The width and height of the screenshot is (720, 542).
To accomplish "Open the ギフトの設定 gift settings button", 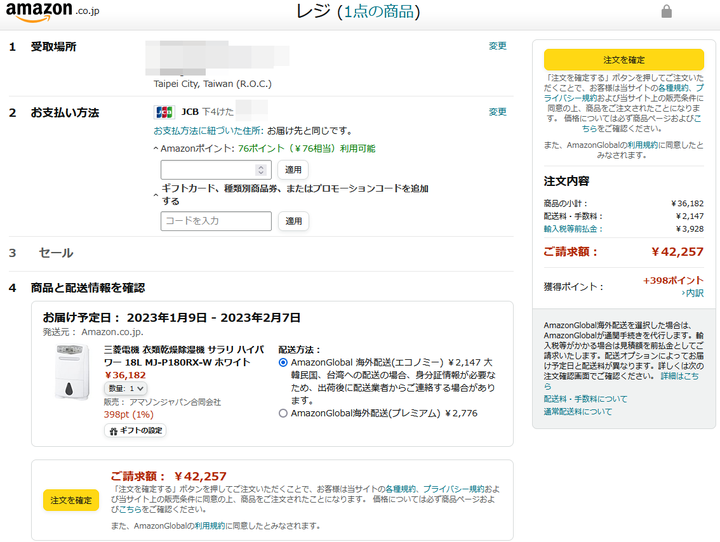I will [135, 430].
